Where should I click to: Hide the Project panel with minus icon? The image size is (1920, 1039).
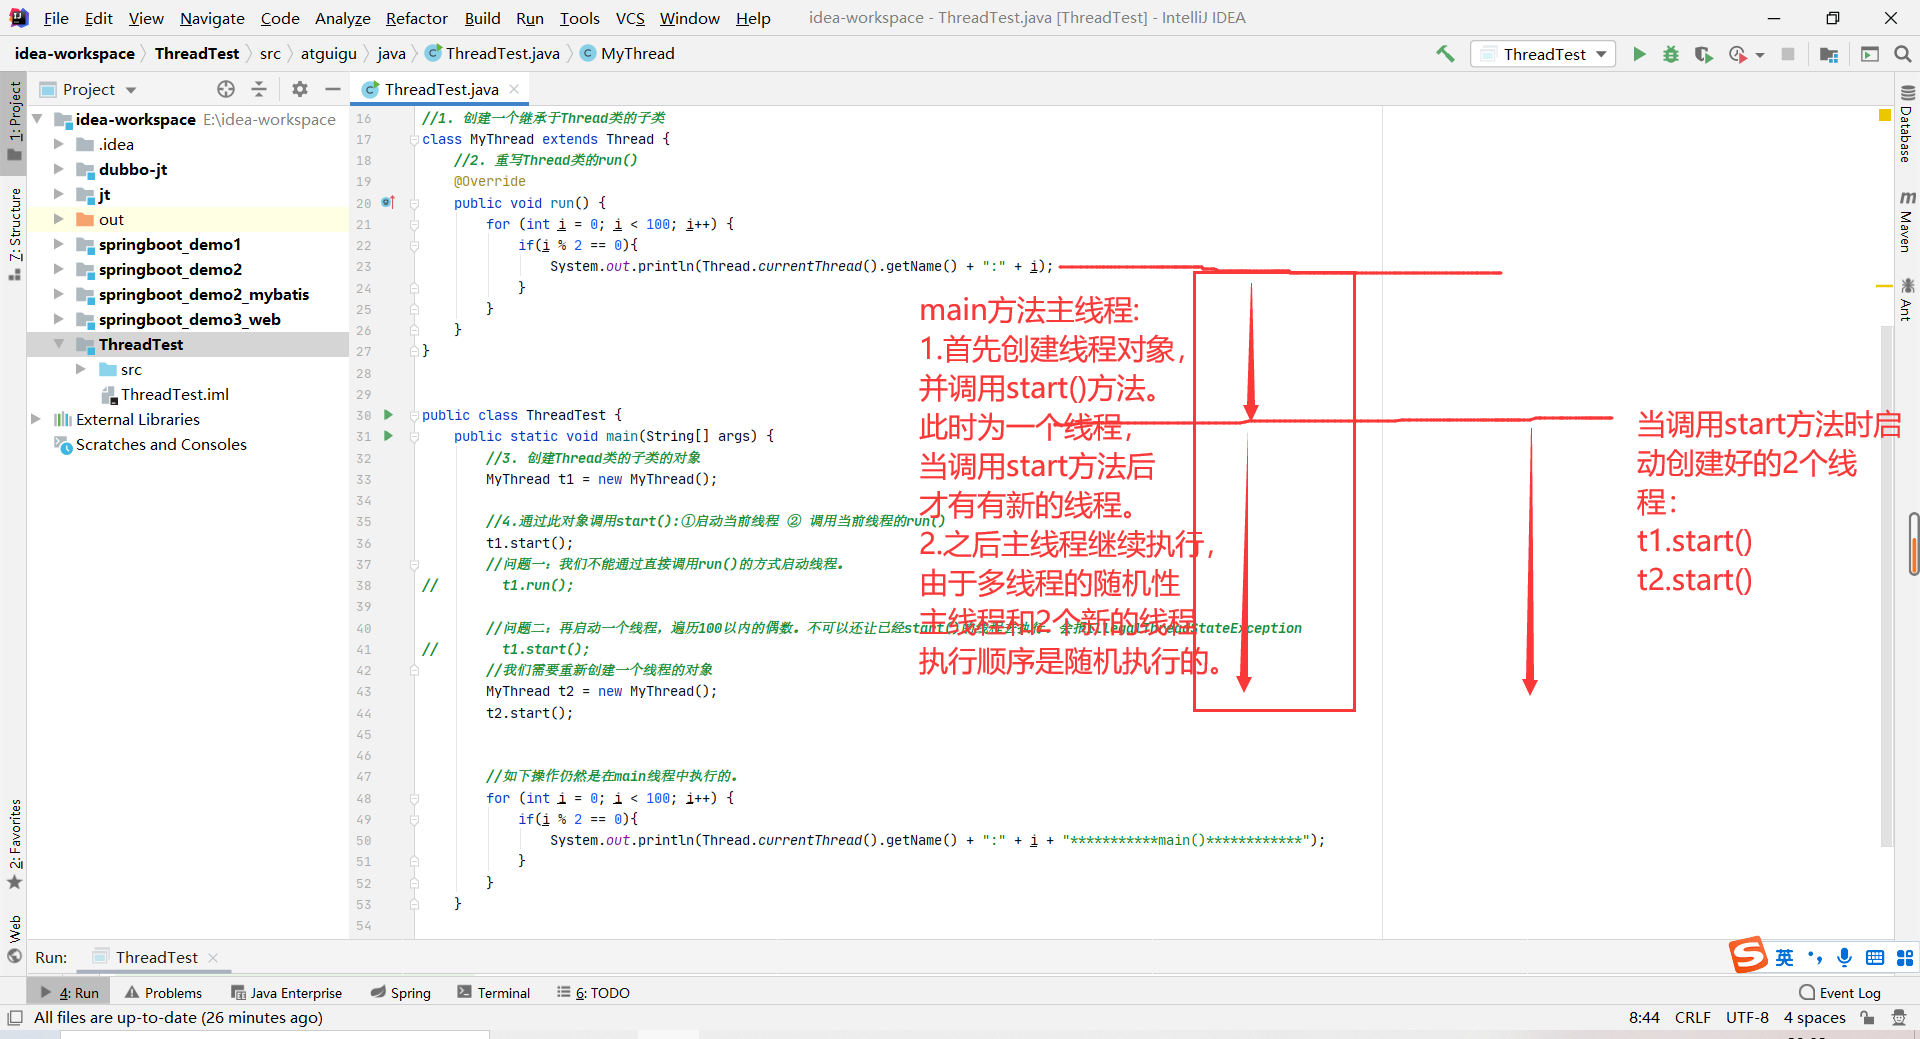333,89
